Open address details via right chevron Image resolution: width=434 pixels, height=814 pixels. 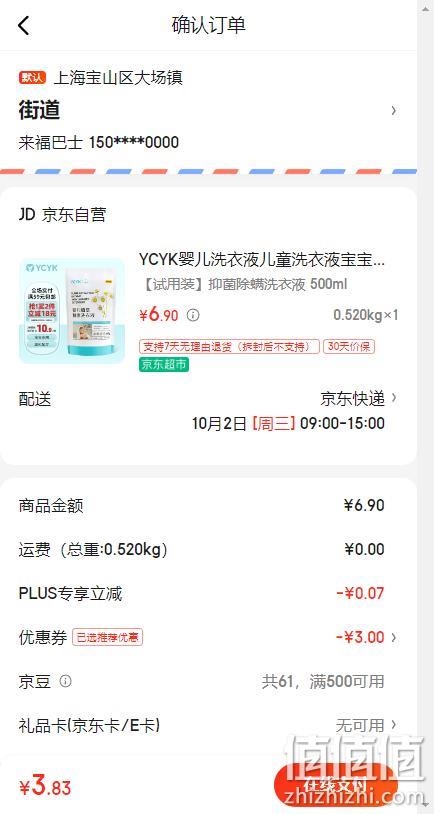pyautogui.click(x=394, y=110)
